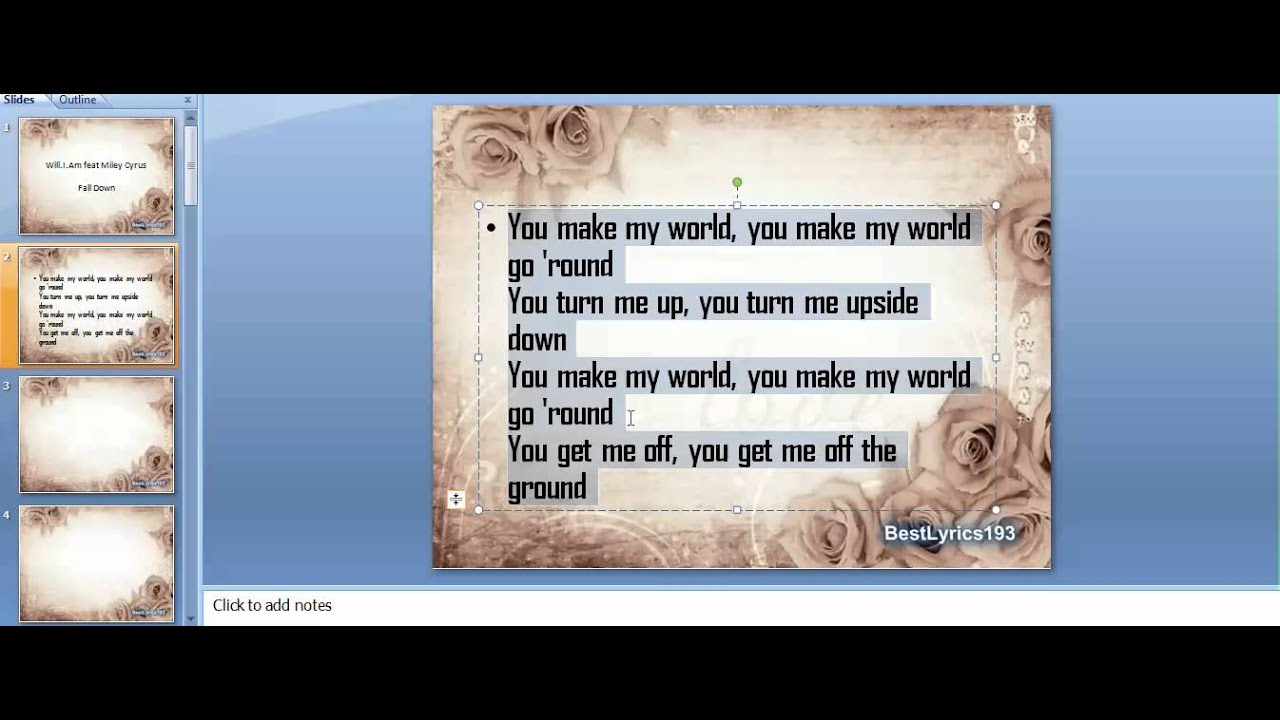Viewport: 1280px width, 720px height.
Task: Switch to the Slides tab
Action: [19, 100]
